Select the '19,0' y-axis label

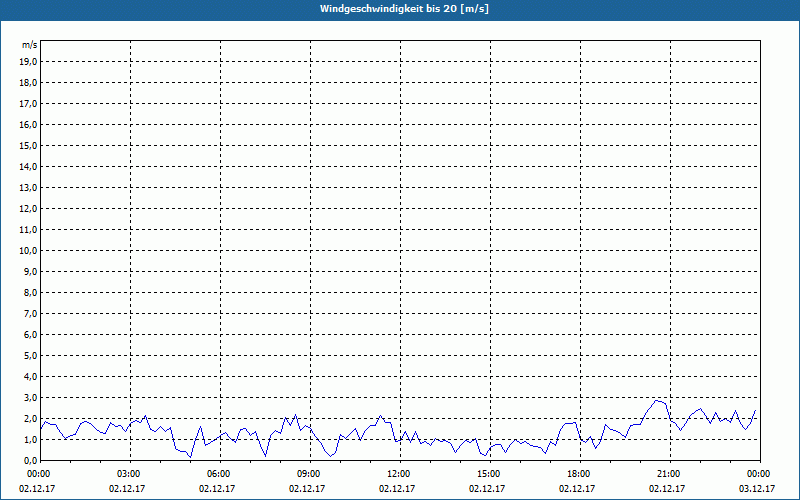coord(28,62)
